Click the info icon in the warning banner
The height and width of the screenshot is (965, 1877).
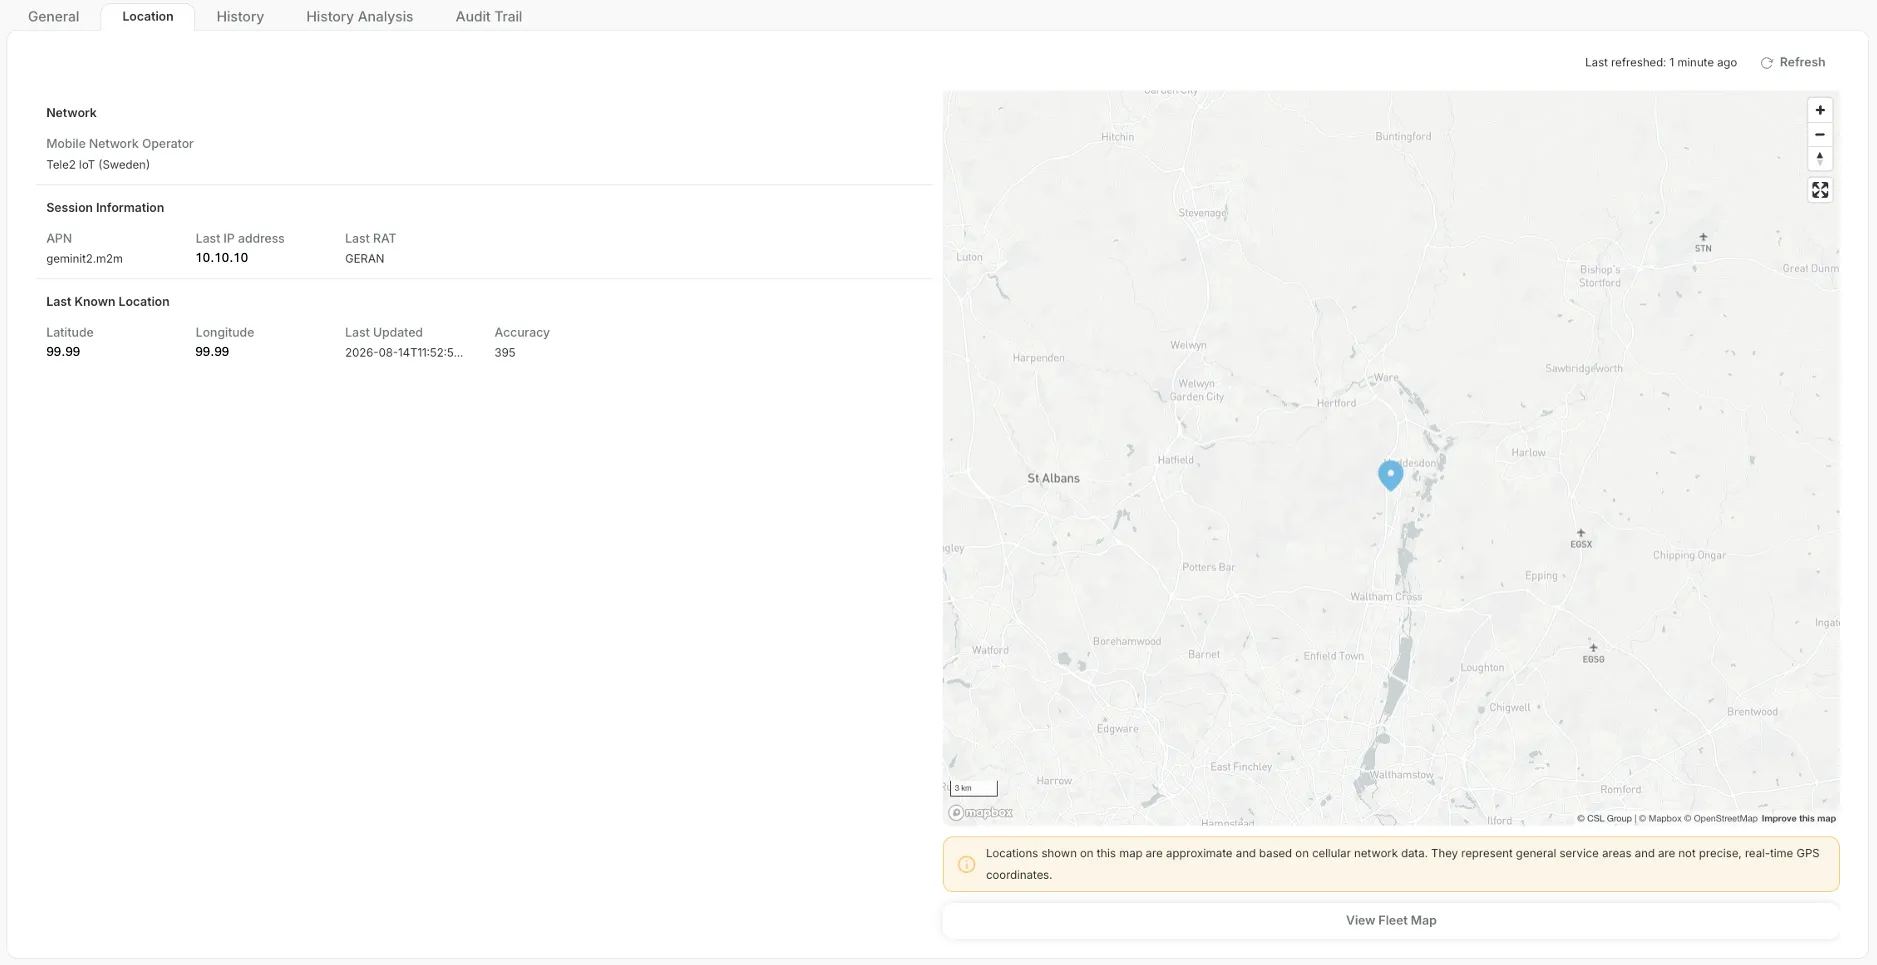coord(966,864)
